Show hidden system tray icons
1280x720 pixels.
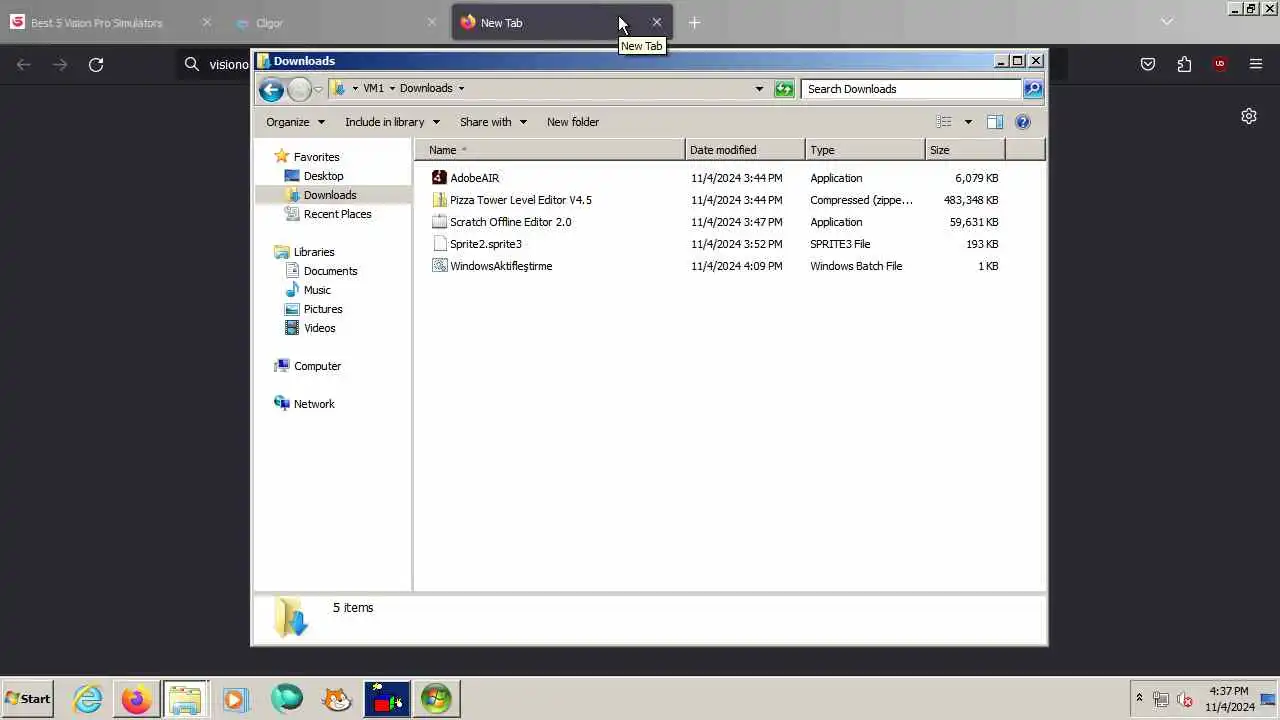pos(1139,699)
